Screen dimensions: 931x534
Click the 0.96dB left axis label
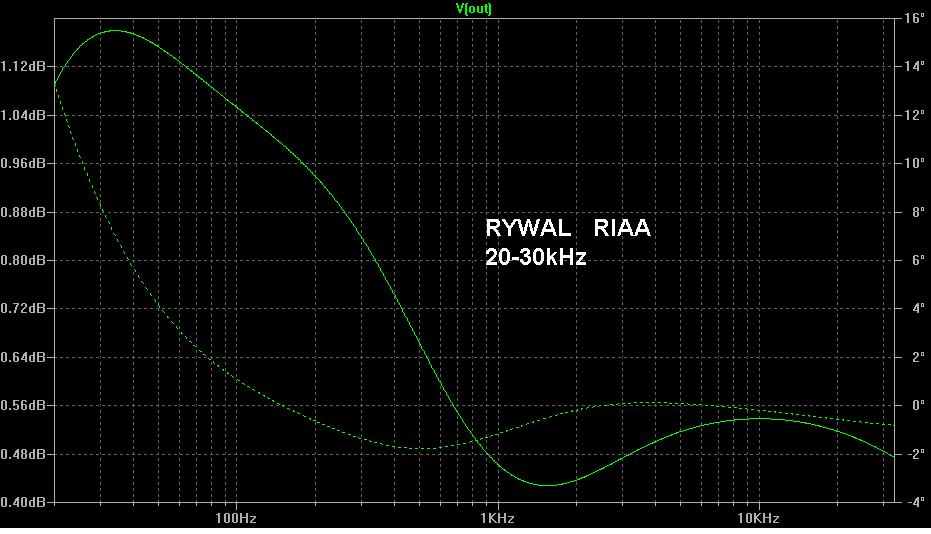[x=23, y=163]
